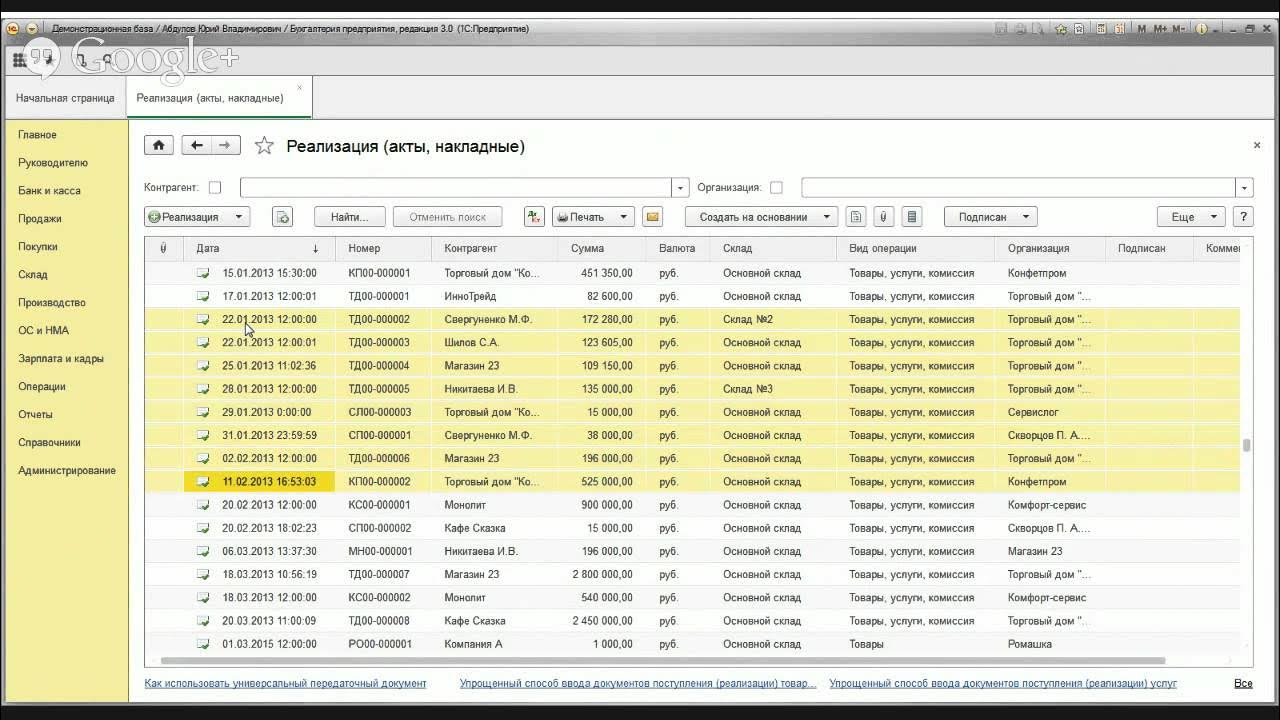Sort the list by the Сумма column header
Viewport: 1280px width, 720px height.
pos(602,248)
